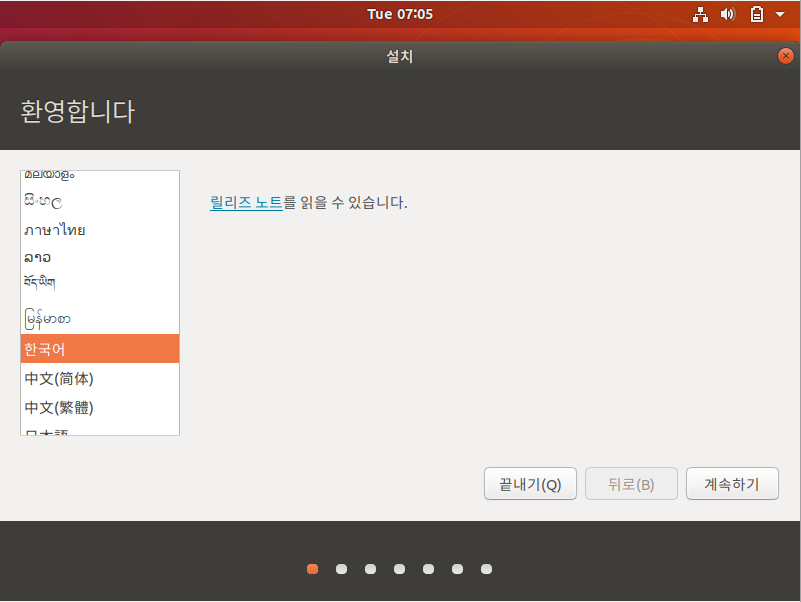This screenshot has width=801, height=602.
Task: Click the last installer progress dot
Action: (x=486, y=568)
